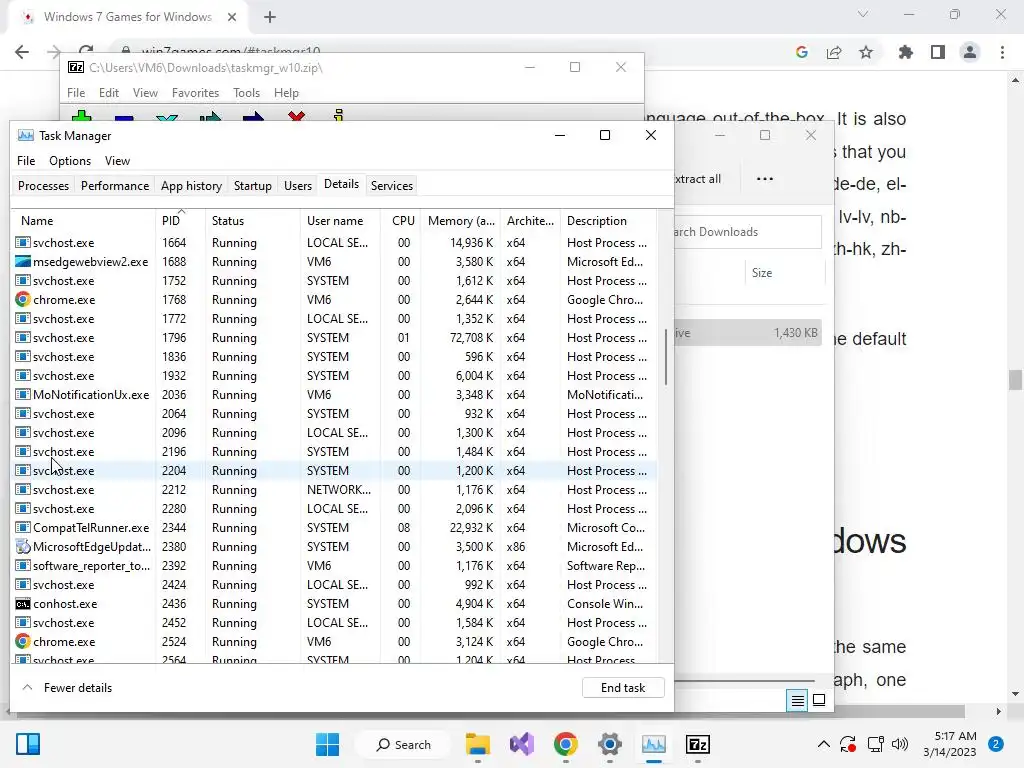Image resolution: width=1024 pixels, height=768 pixels.
Task: Select the msedgewebview2.exe process icon
Action: (x=23, y=262)
